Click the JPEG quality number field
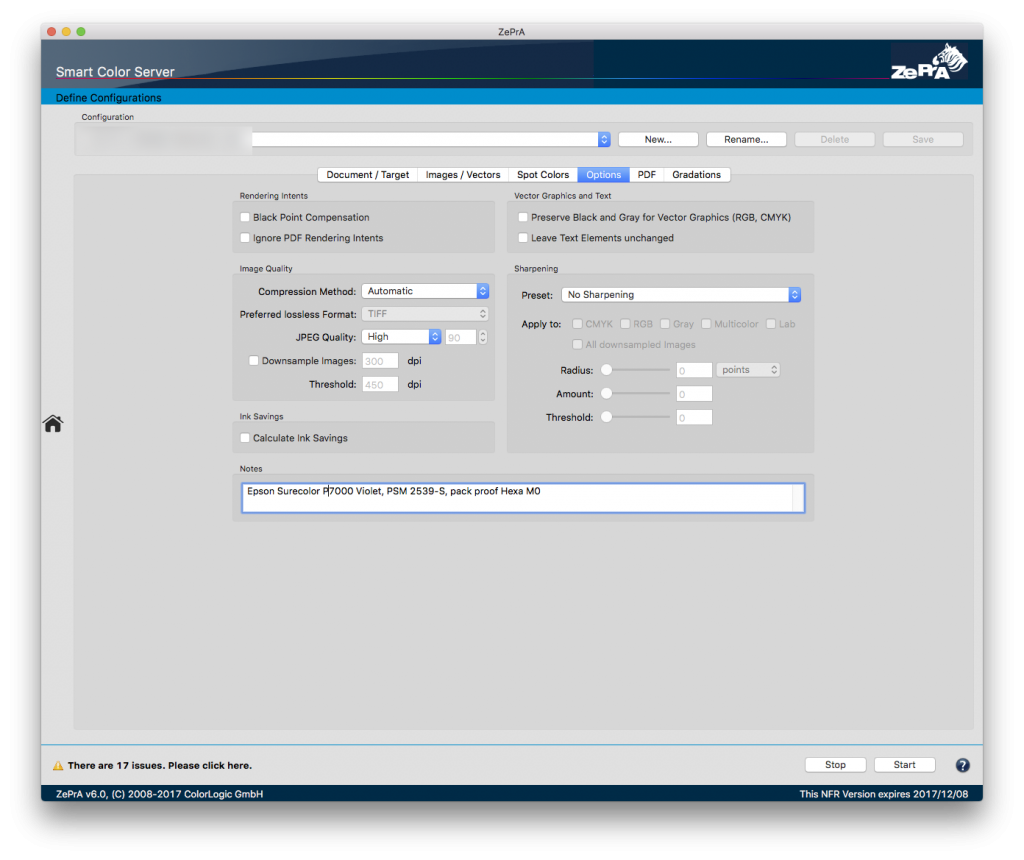This screenshot has width=1024, height=860. 461,337
